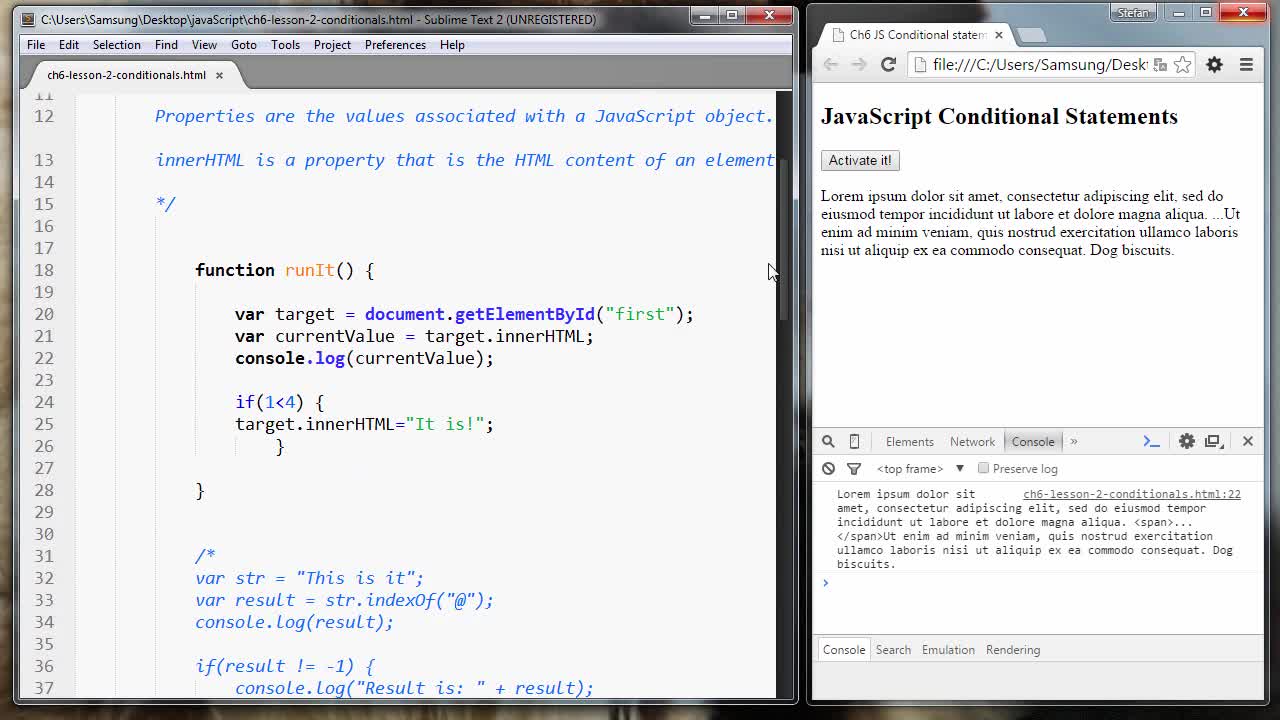
Task: Bookmark this page with the star
Action: click(x=1182, y=64)
